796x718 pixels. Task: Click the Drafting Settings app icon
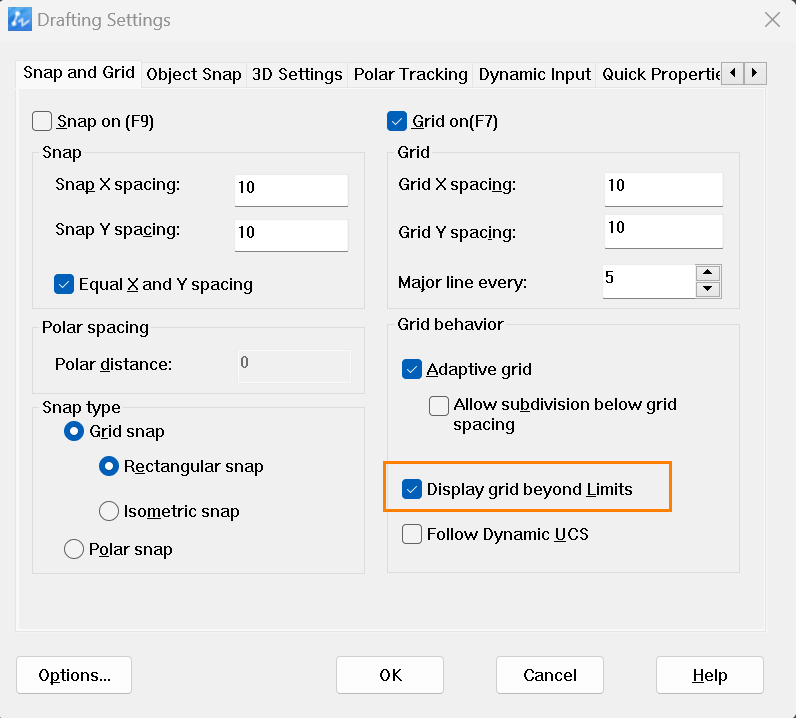tap(20, 20)
